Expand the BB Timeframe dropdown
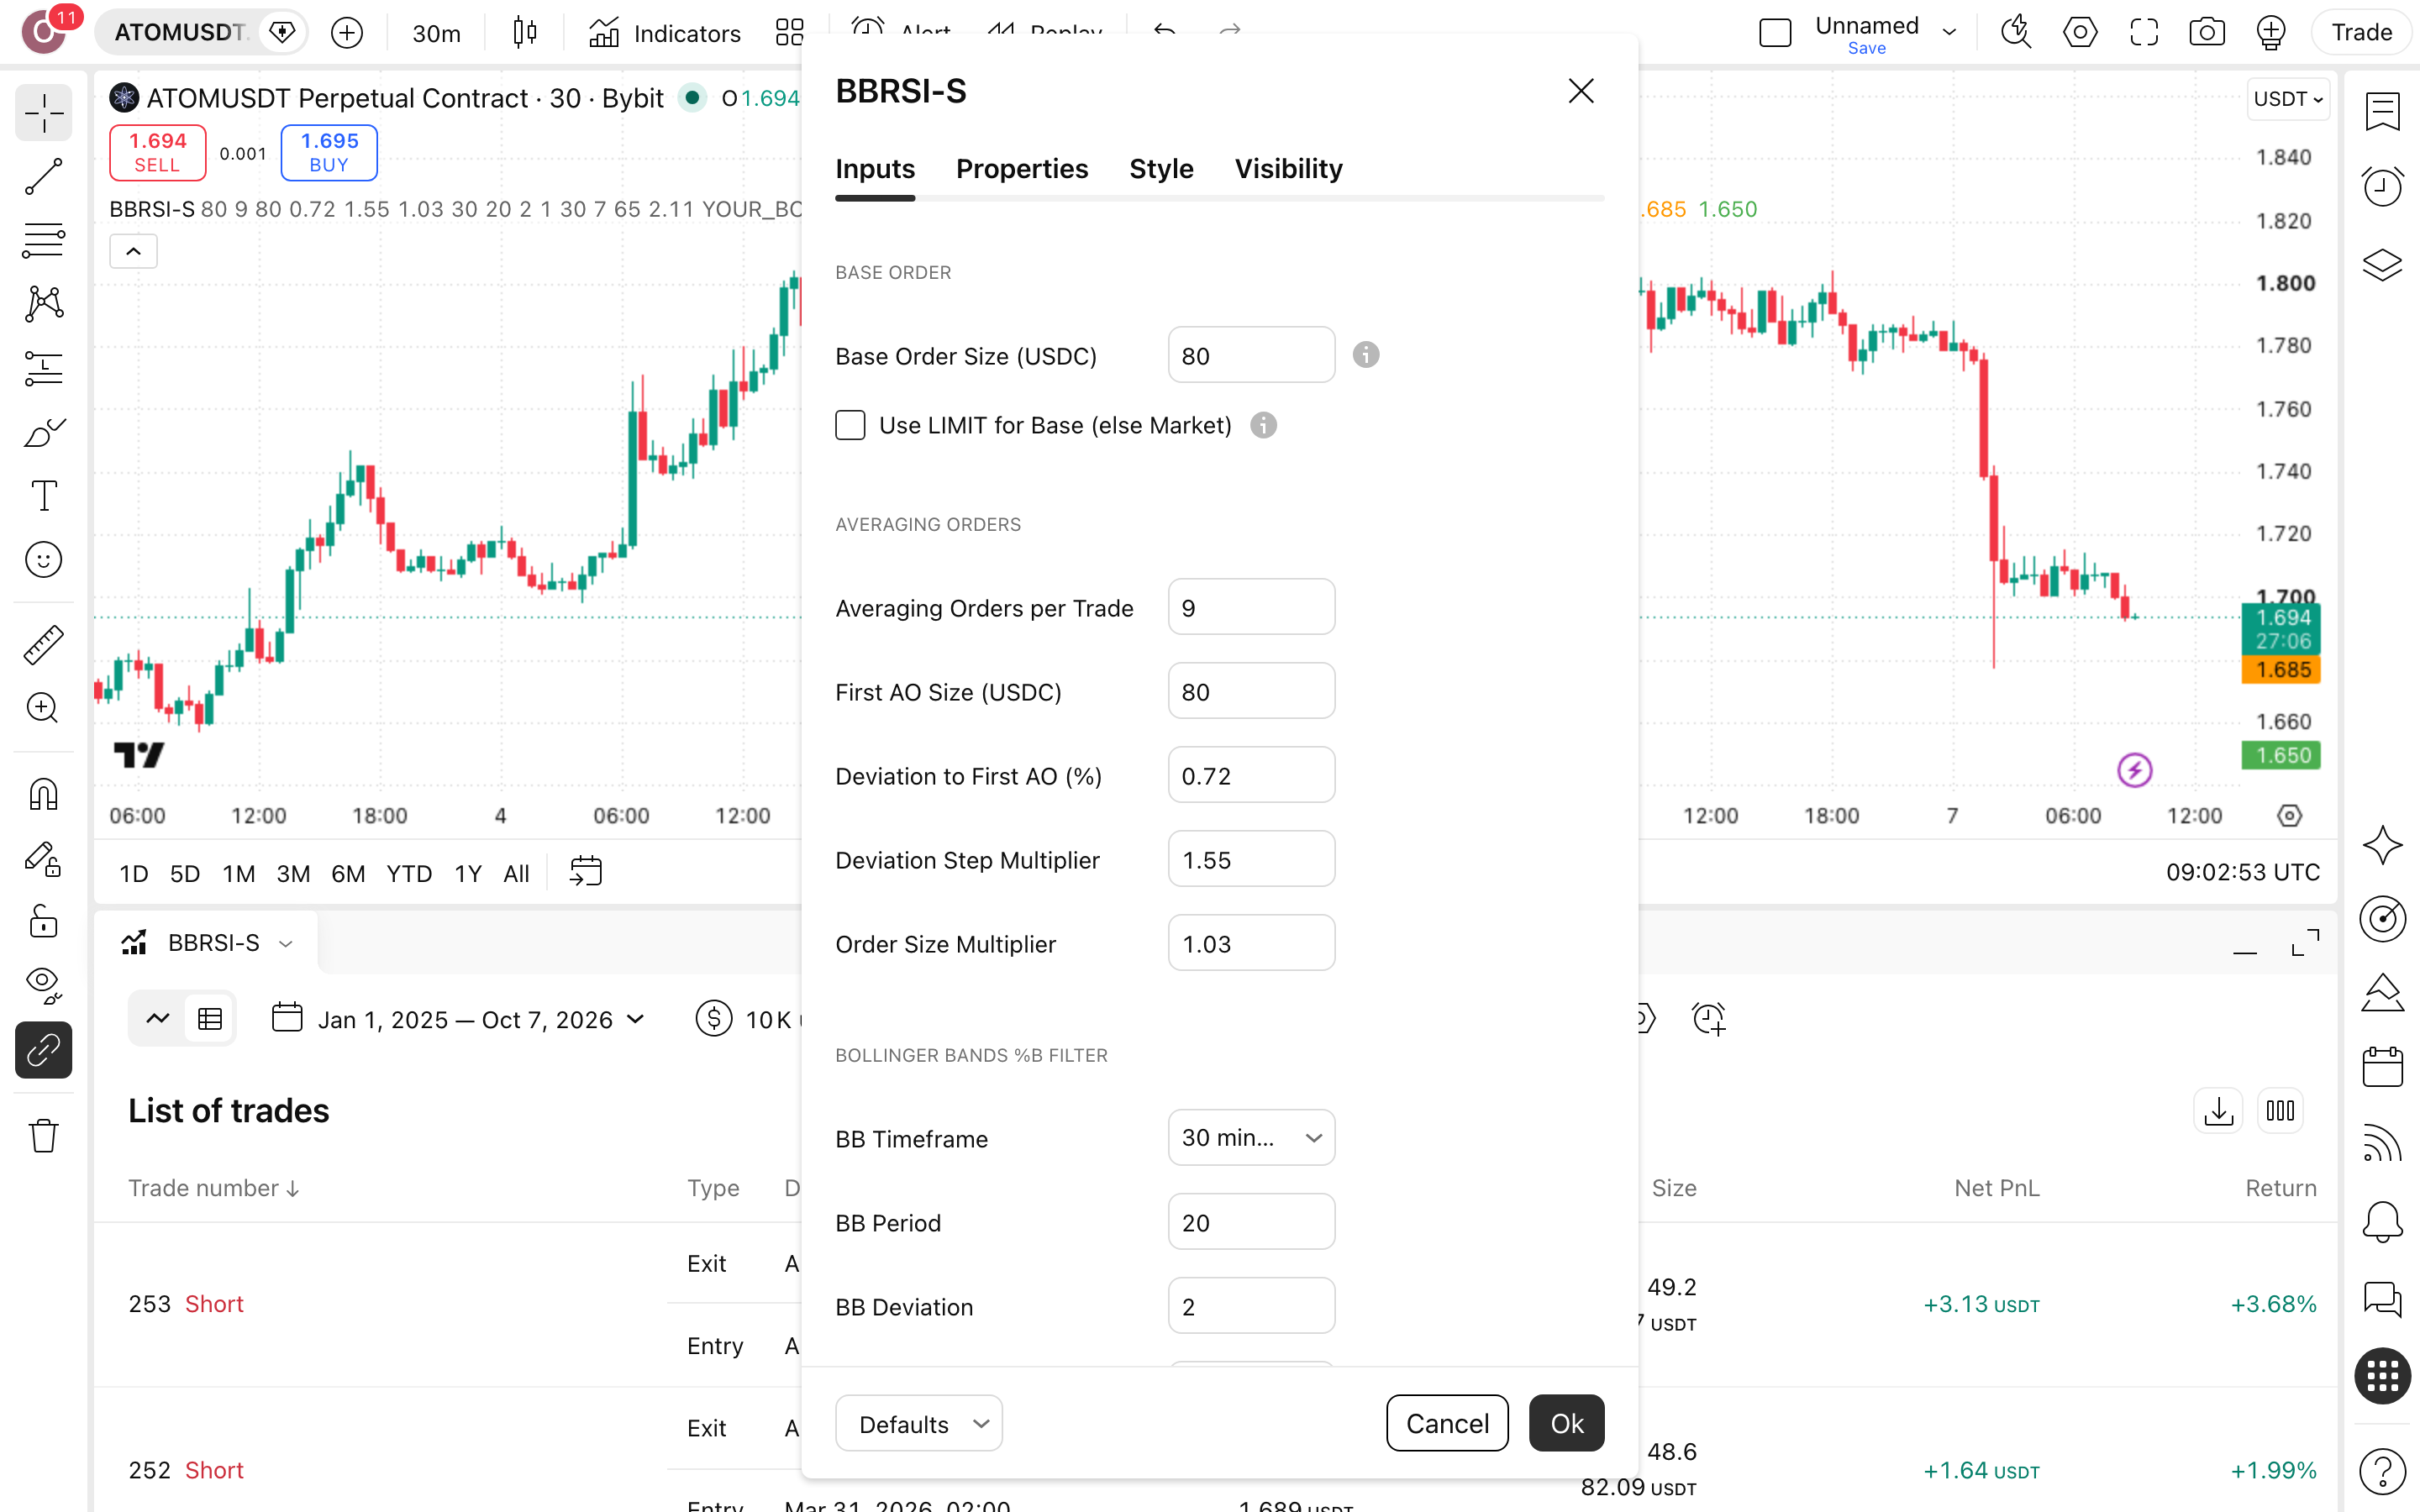The image size is (2420, 1512). point(1251,1137)
